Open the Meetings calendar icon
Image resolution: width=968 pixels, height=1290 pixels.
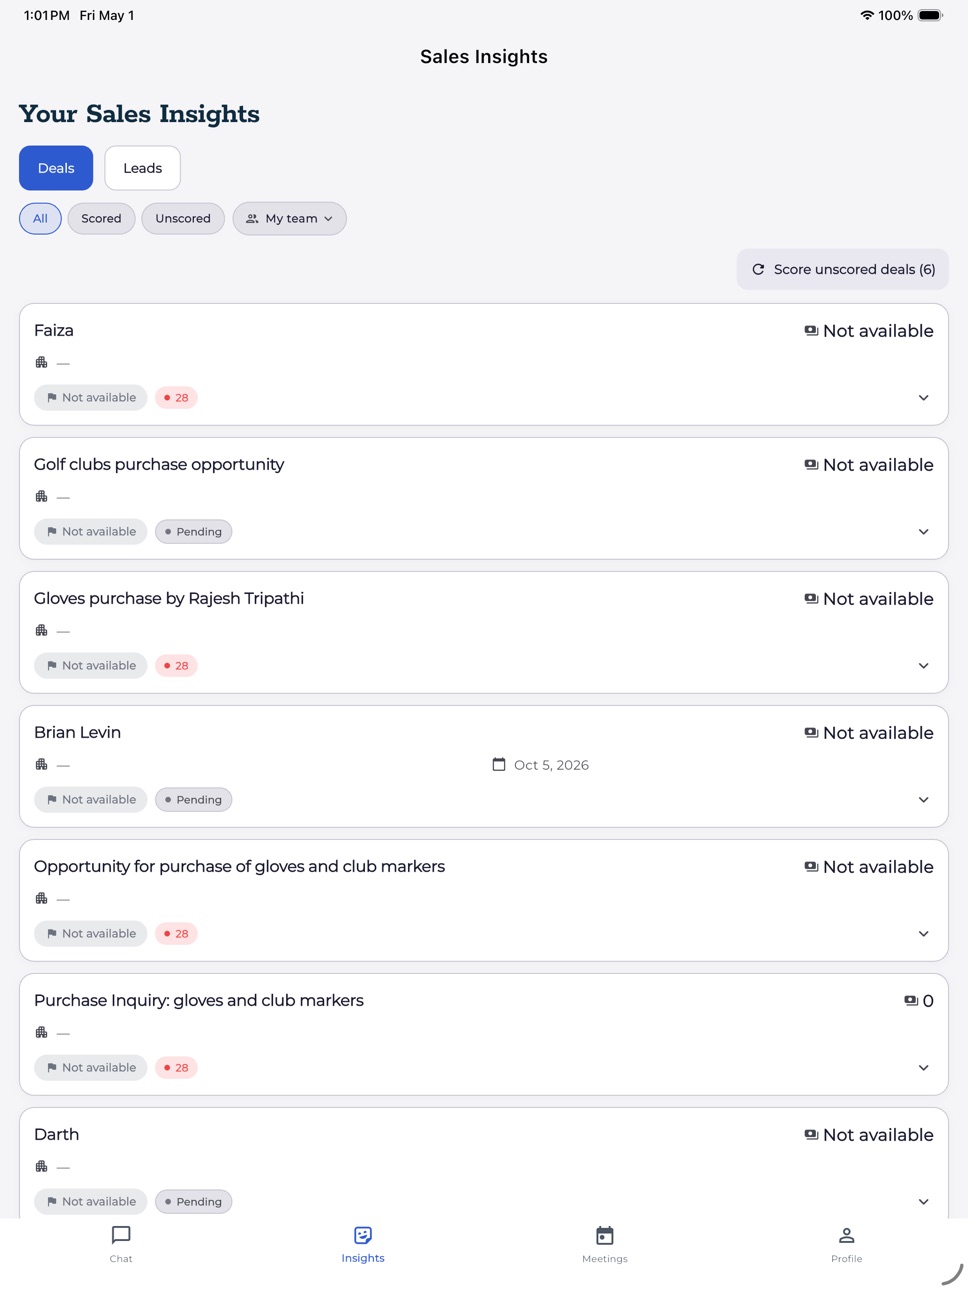click(x=605, y=1235)
